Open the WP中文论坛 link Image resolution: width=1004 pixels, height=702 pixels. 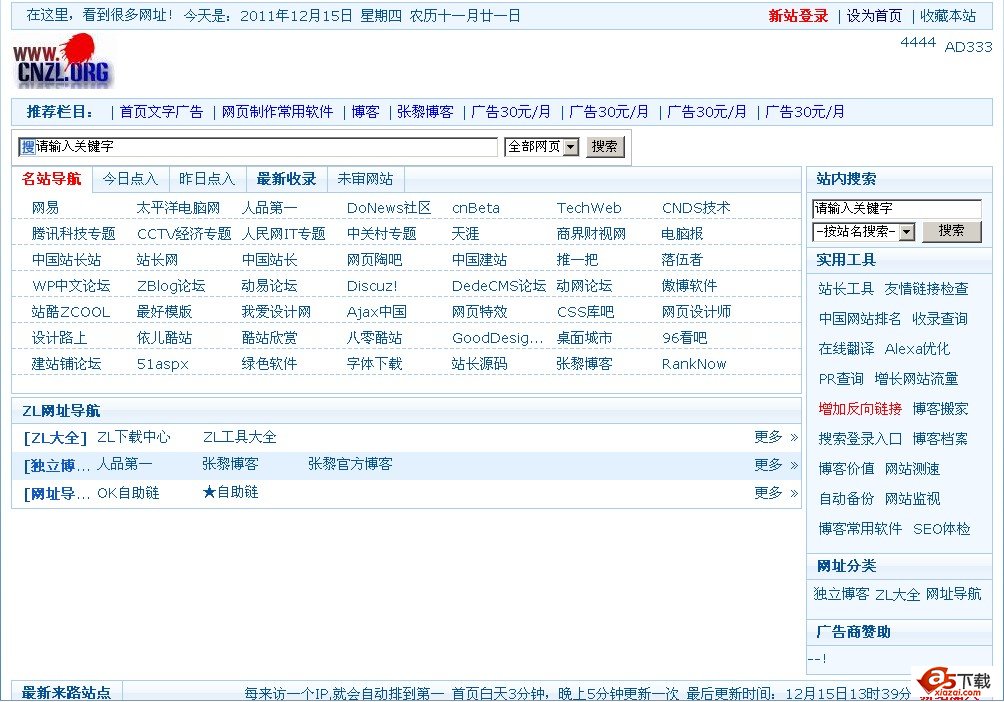pyautogui.click(x=71, y=286)
